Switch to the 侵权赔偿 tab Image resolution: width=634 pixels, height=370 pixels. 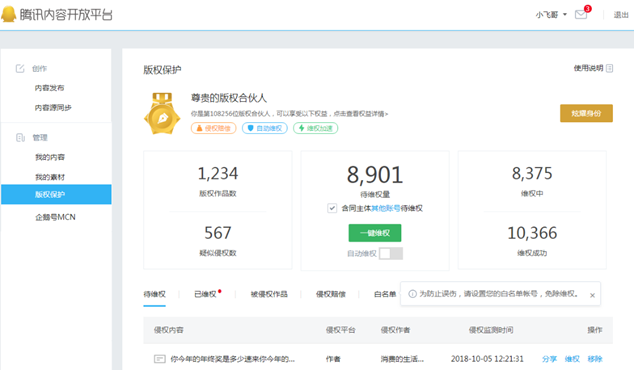point(331,294)
